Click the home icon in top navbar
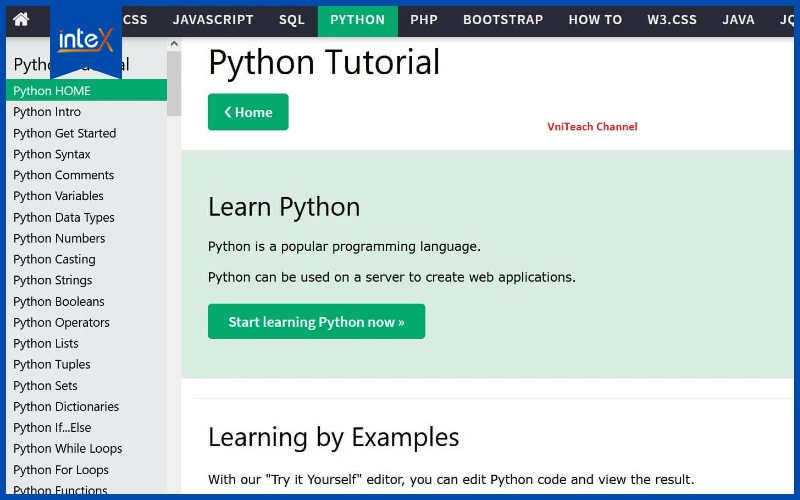This screenshot has height=500, width=800. pos(21,20)
